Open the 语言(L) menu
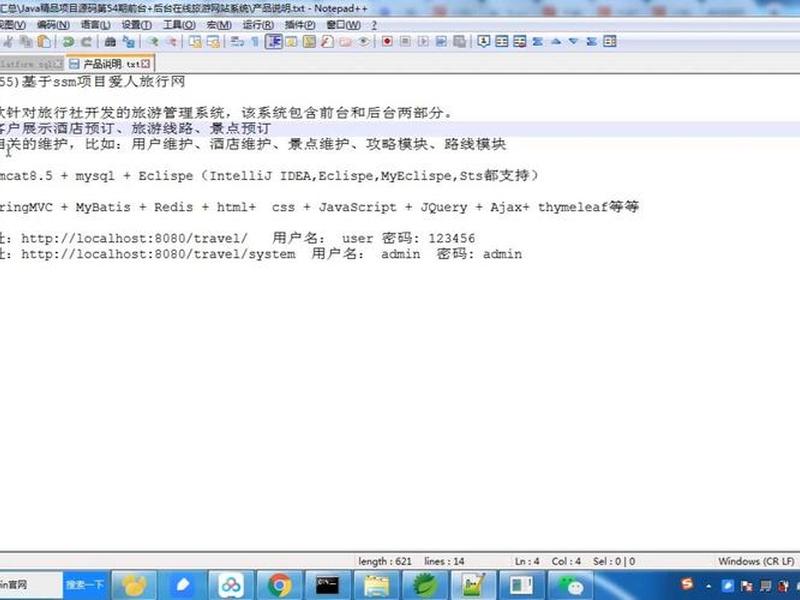The height and width of the screenshot is (600, 800). (x=95, y=24)
